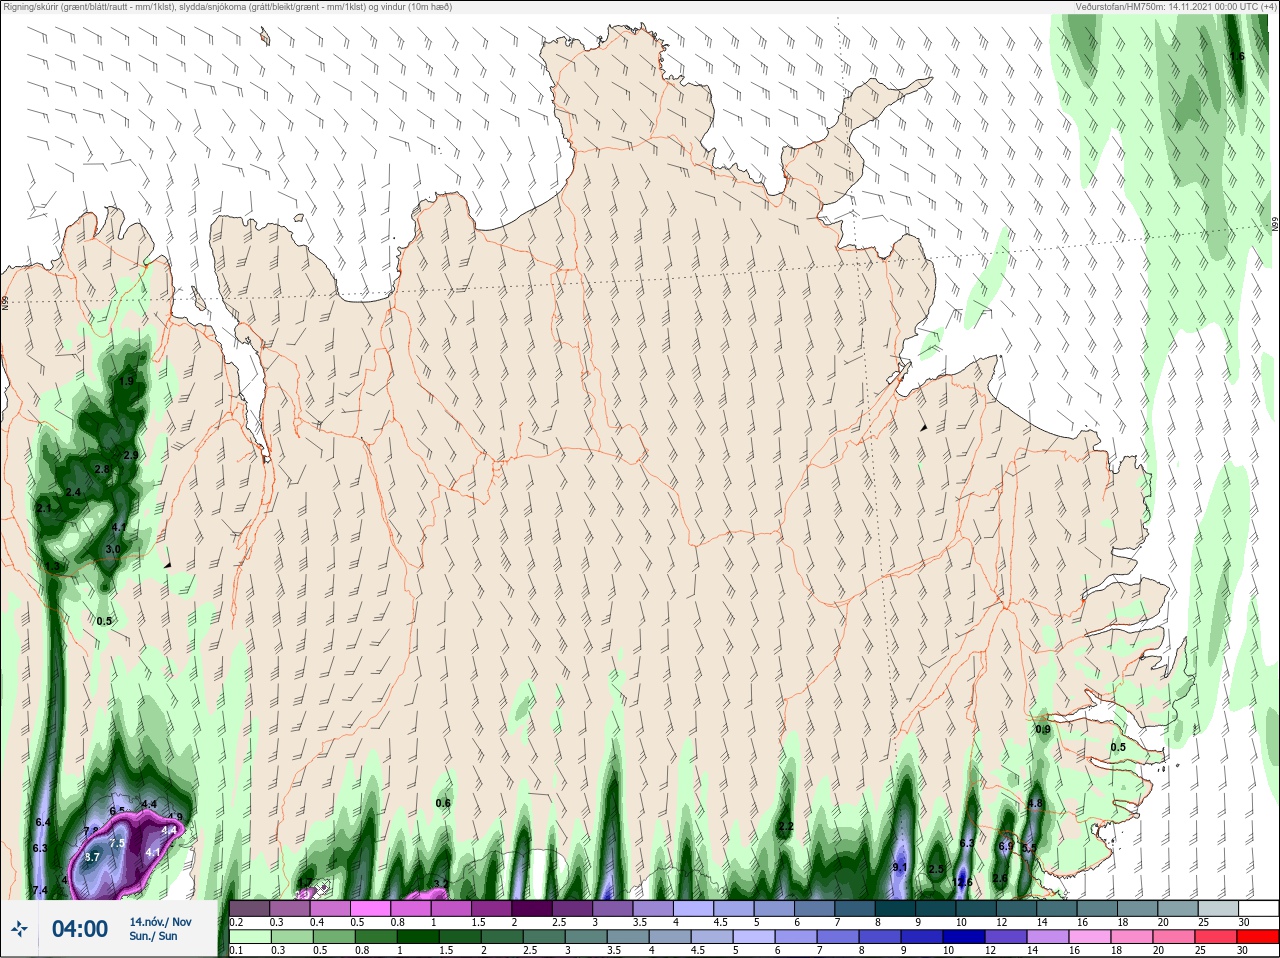This screenshot has width=1280, height=958.
Task: Select the palest green 0.1 swatch in lower legend
Action: (x=250, y=937)
